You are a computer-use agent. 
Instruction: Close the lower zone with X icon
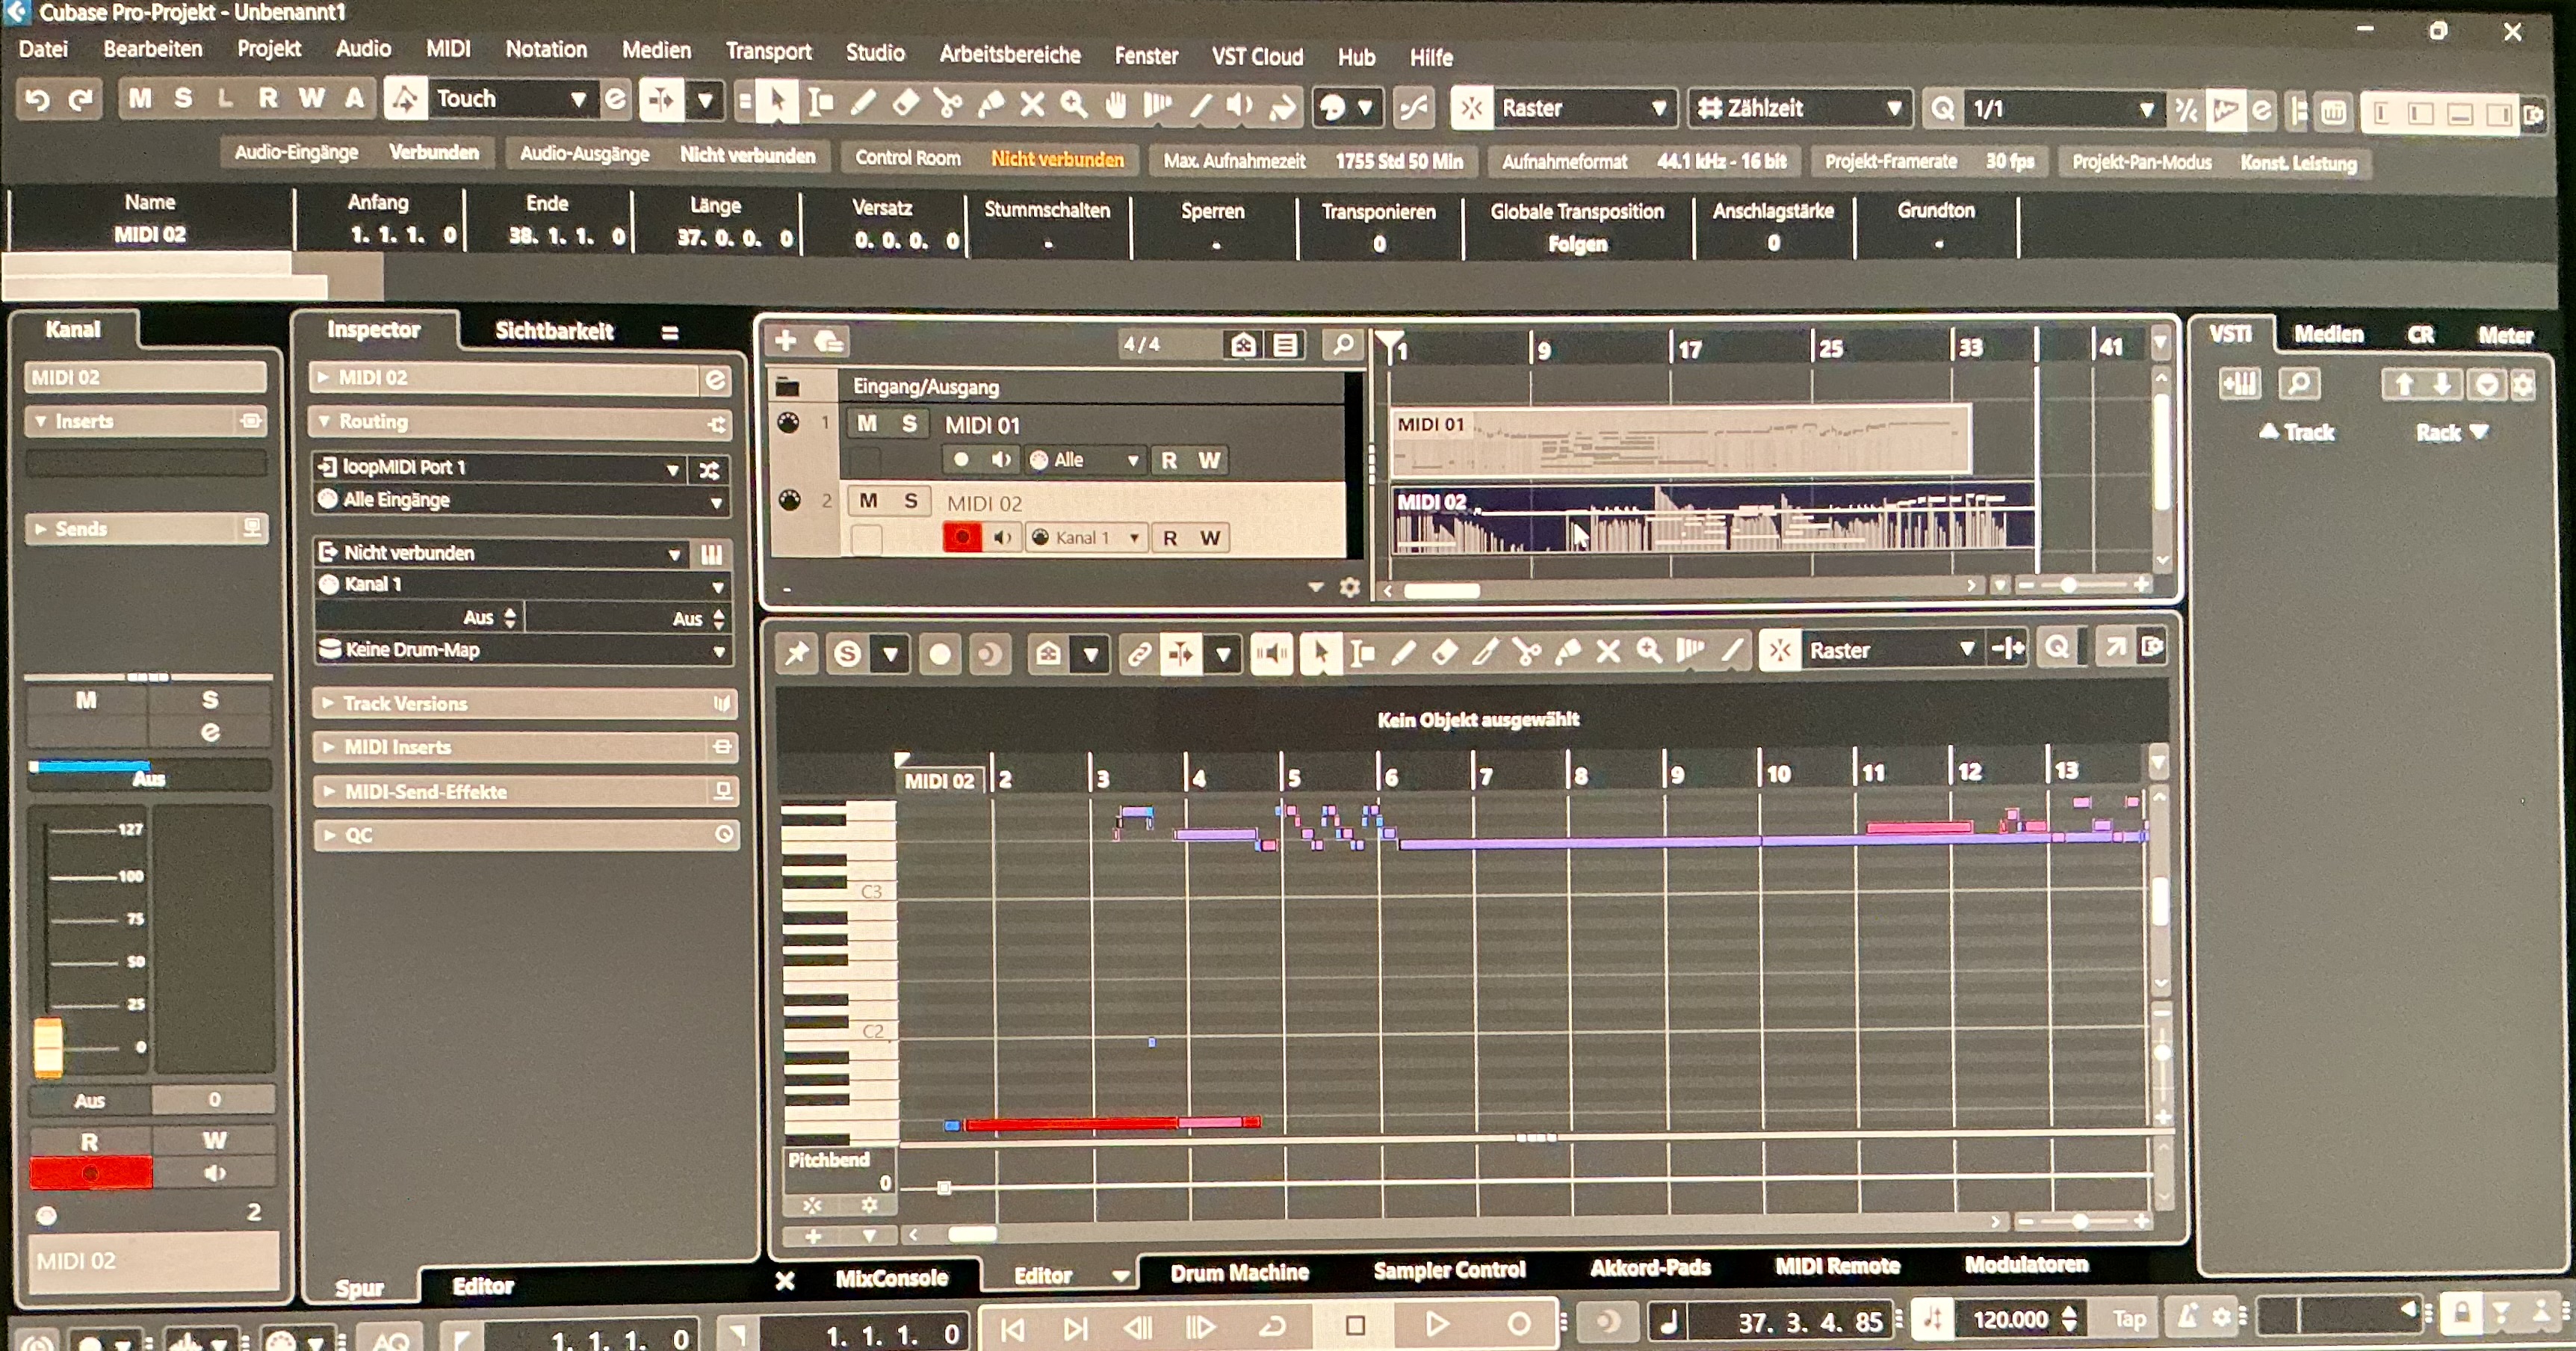point(785,1280)
